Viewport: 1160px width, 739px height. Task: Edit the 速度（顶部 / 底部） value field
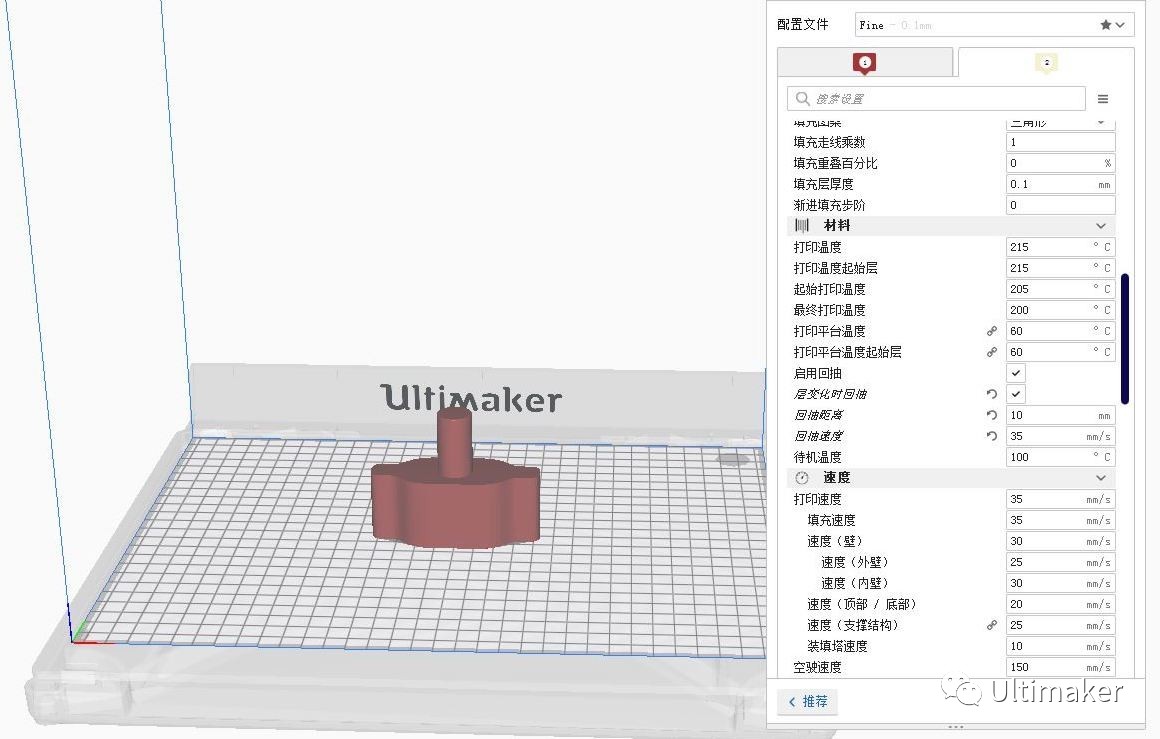(1060, 604)
